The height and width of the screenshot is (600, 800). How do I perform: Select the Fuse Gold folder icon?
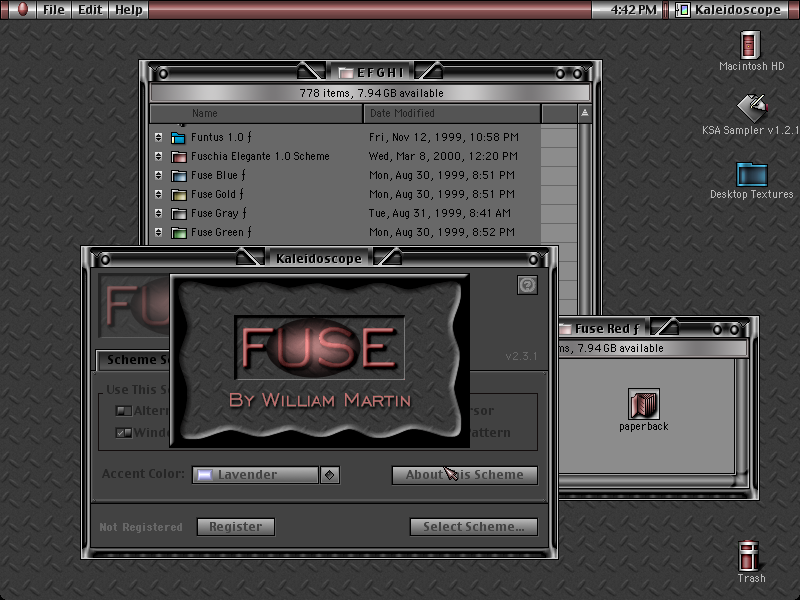tap(178, 194)
